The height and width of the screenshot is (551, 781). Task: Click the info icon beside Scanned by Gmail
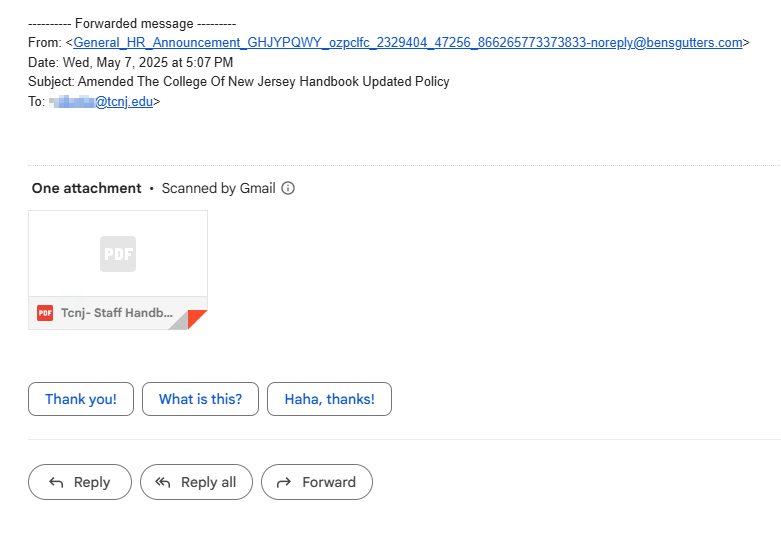click(288, 188)
